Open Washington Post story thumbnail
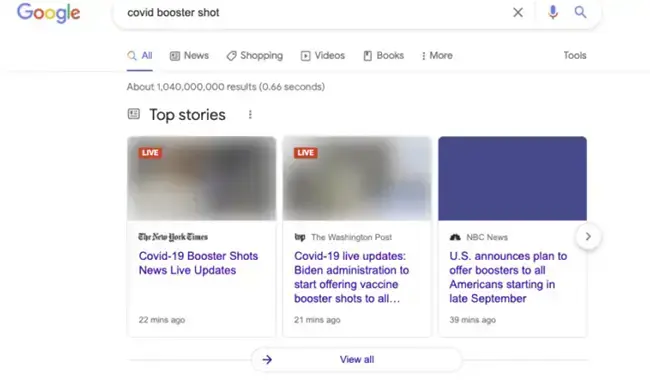650x390 pixels. click(357, 178)
